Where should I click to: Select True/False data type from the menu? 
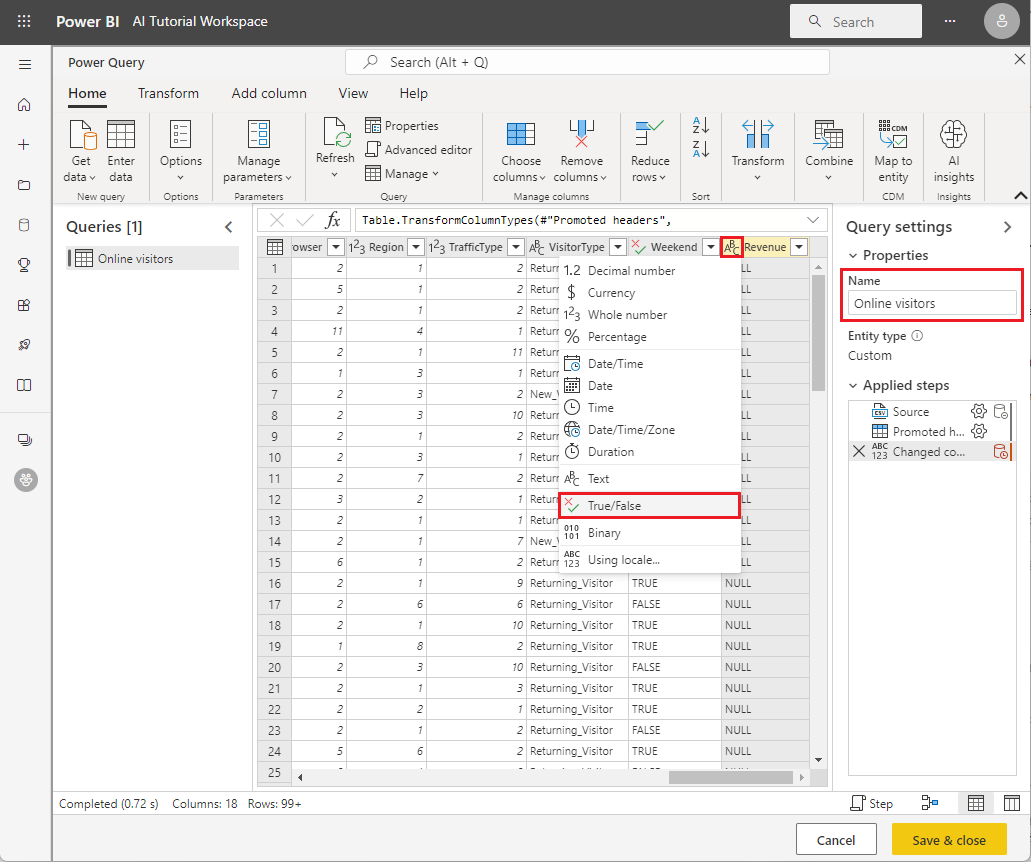point(649,506)
